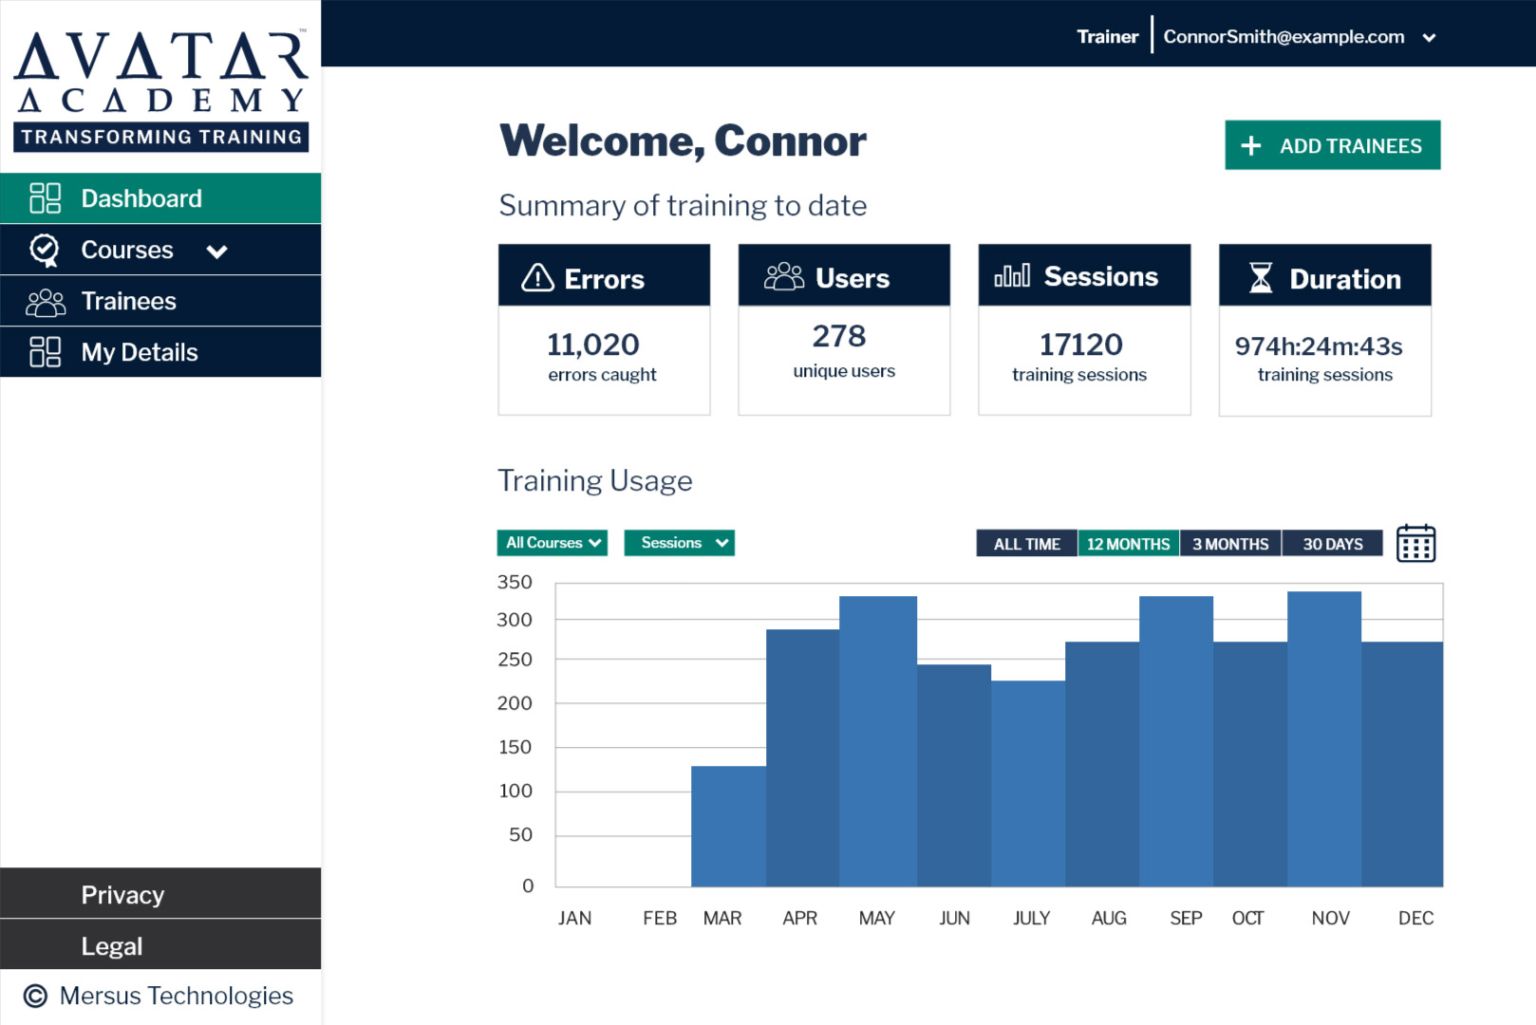
Task: Expand the Courses submenu chevron
Action: (x=217, y=251)
